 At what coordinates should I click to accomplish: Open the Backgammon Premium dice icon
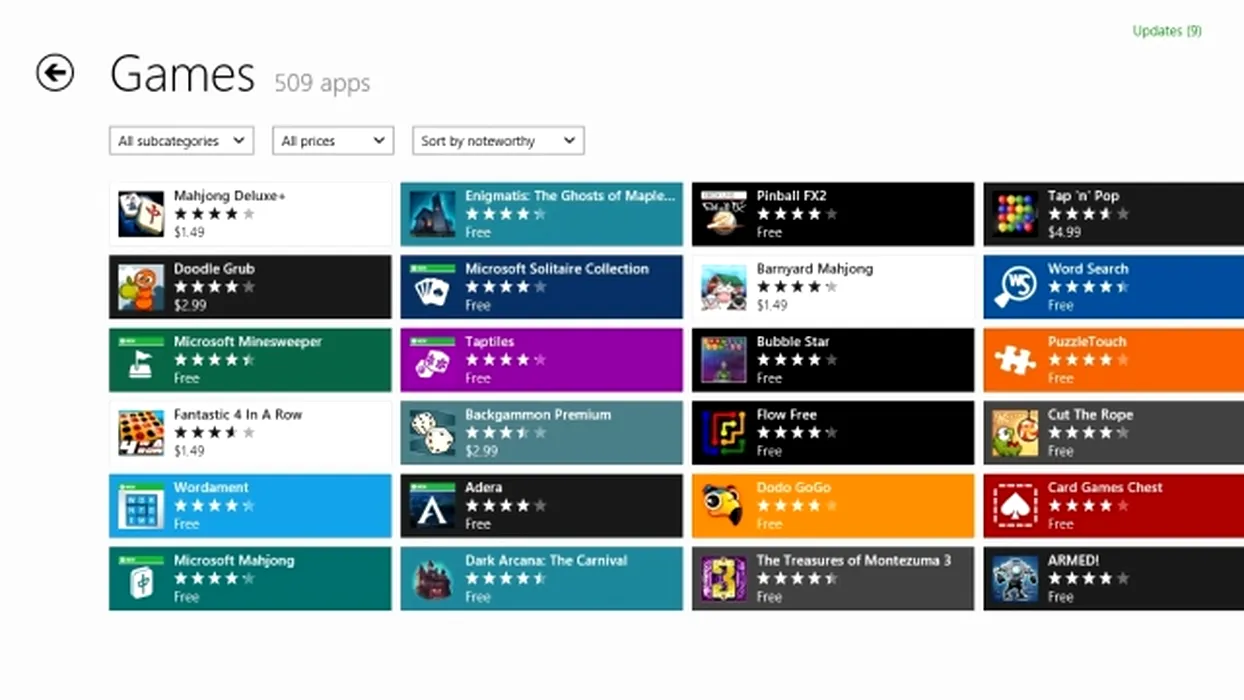(432, 433)
